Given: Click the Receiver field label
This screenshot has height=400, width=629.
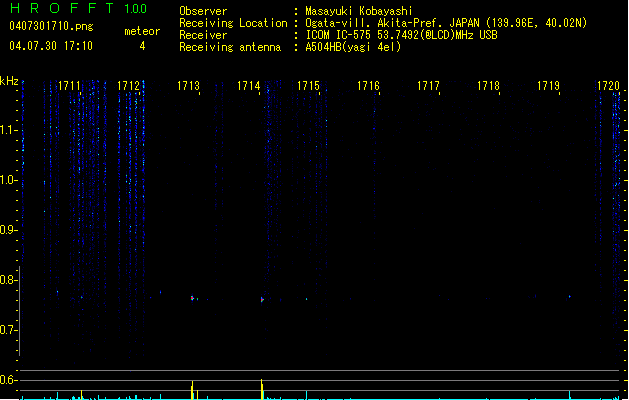Looking at the screenshot, I should coord(203,35).
